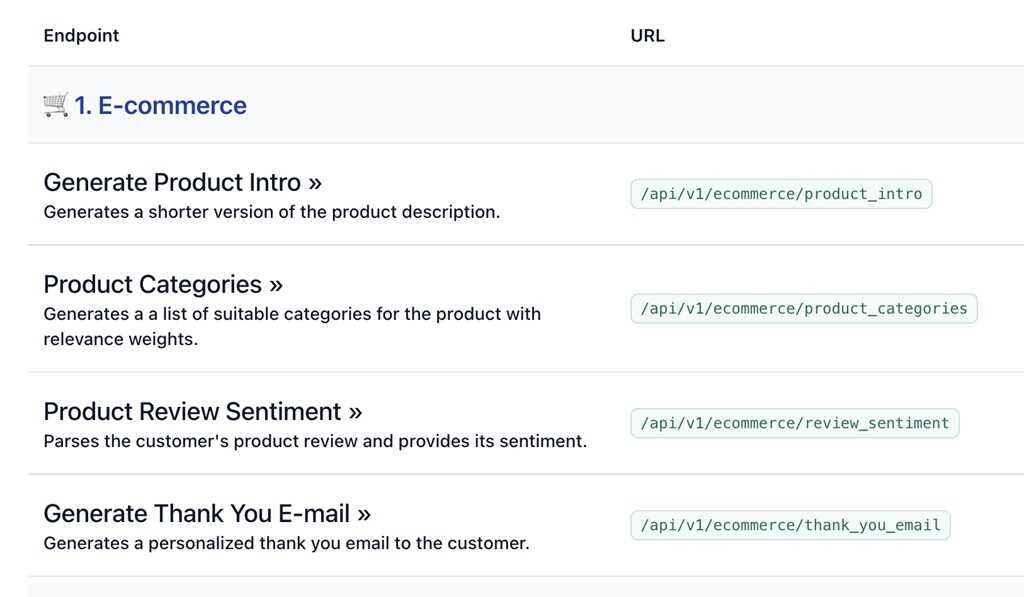
Task: Click the Endpoint column header
Action: click(x=81, y=36)
